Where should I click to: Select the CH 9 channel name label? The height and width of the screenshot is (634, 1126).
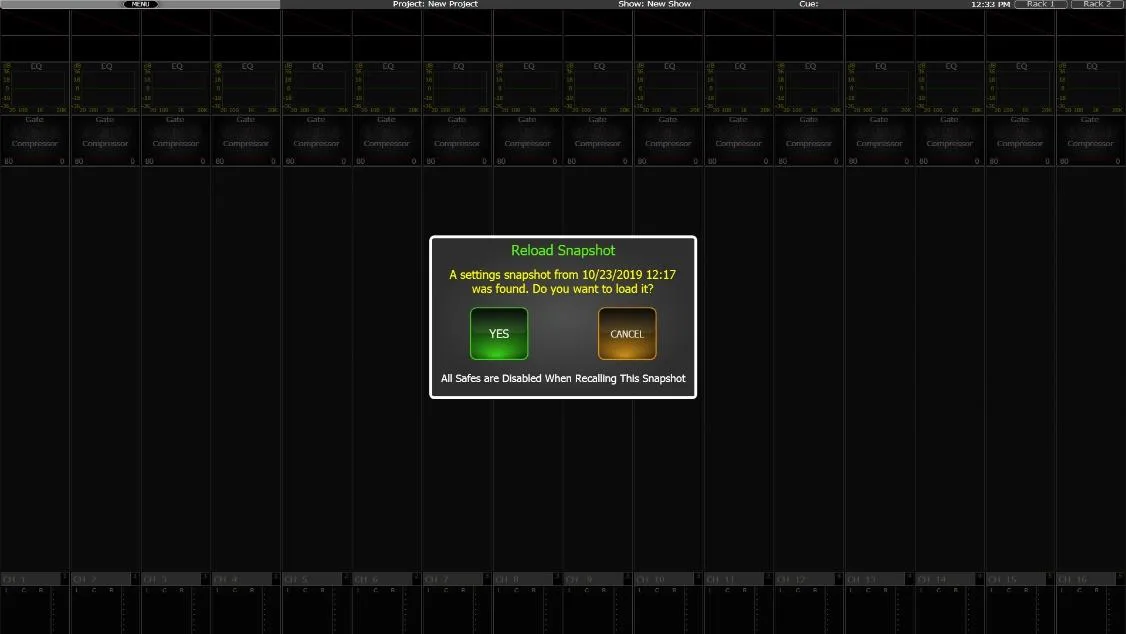point(593,579)
